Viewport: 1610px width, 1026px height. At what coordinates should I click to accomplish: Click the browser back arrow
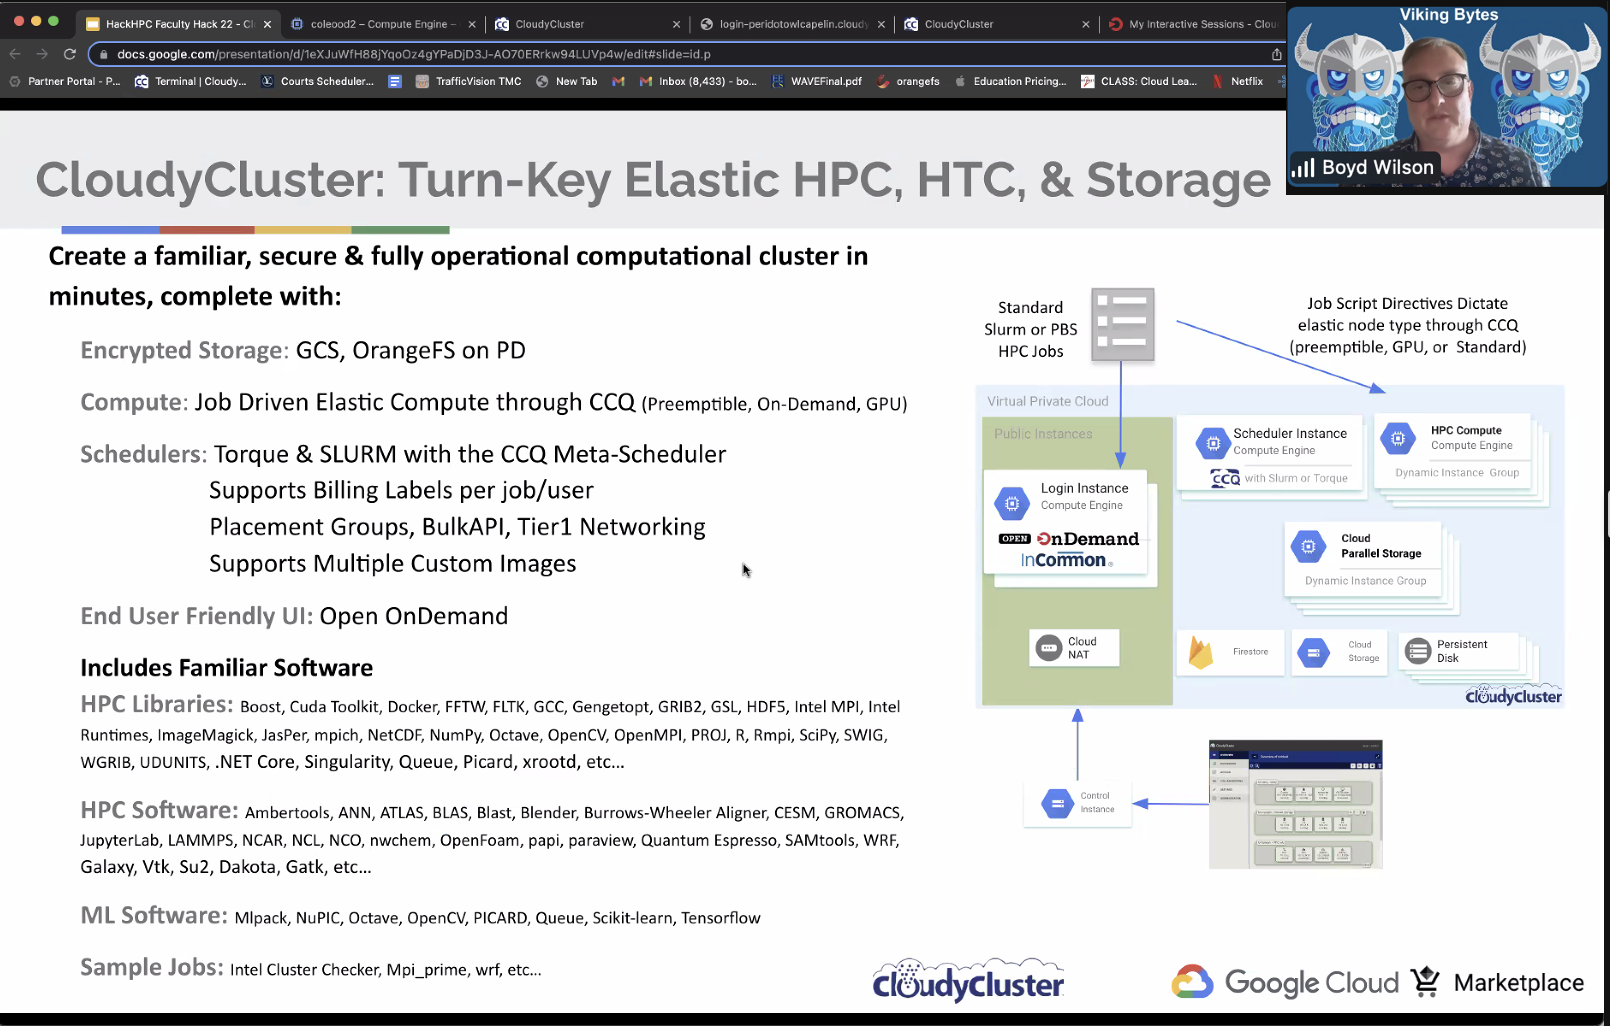point(14,54)
